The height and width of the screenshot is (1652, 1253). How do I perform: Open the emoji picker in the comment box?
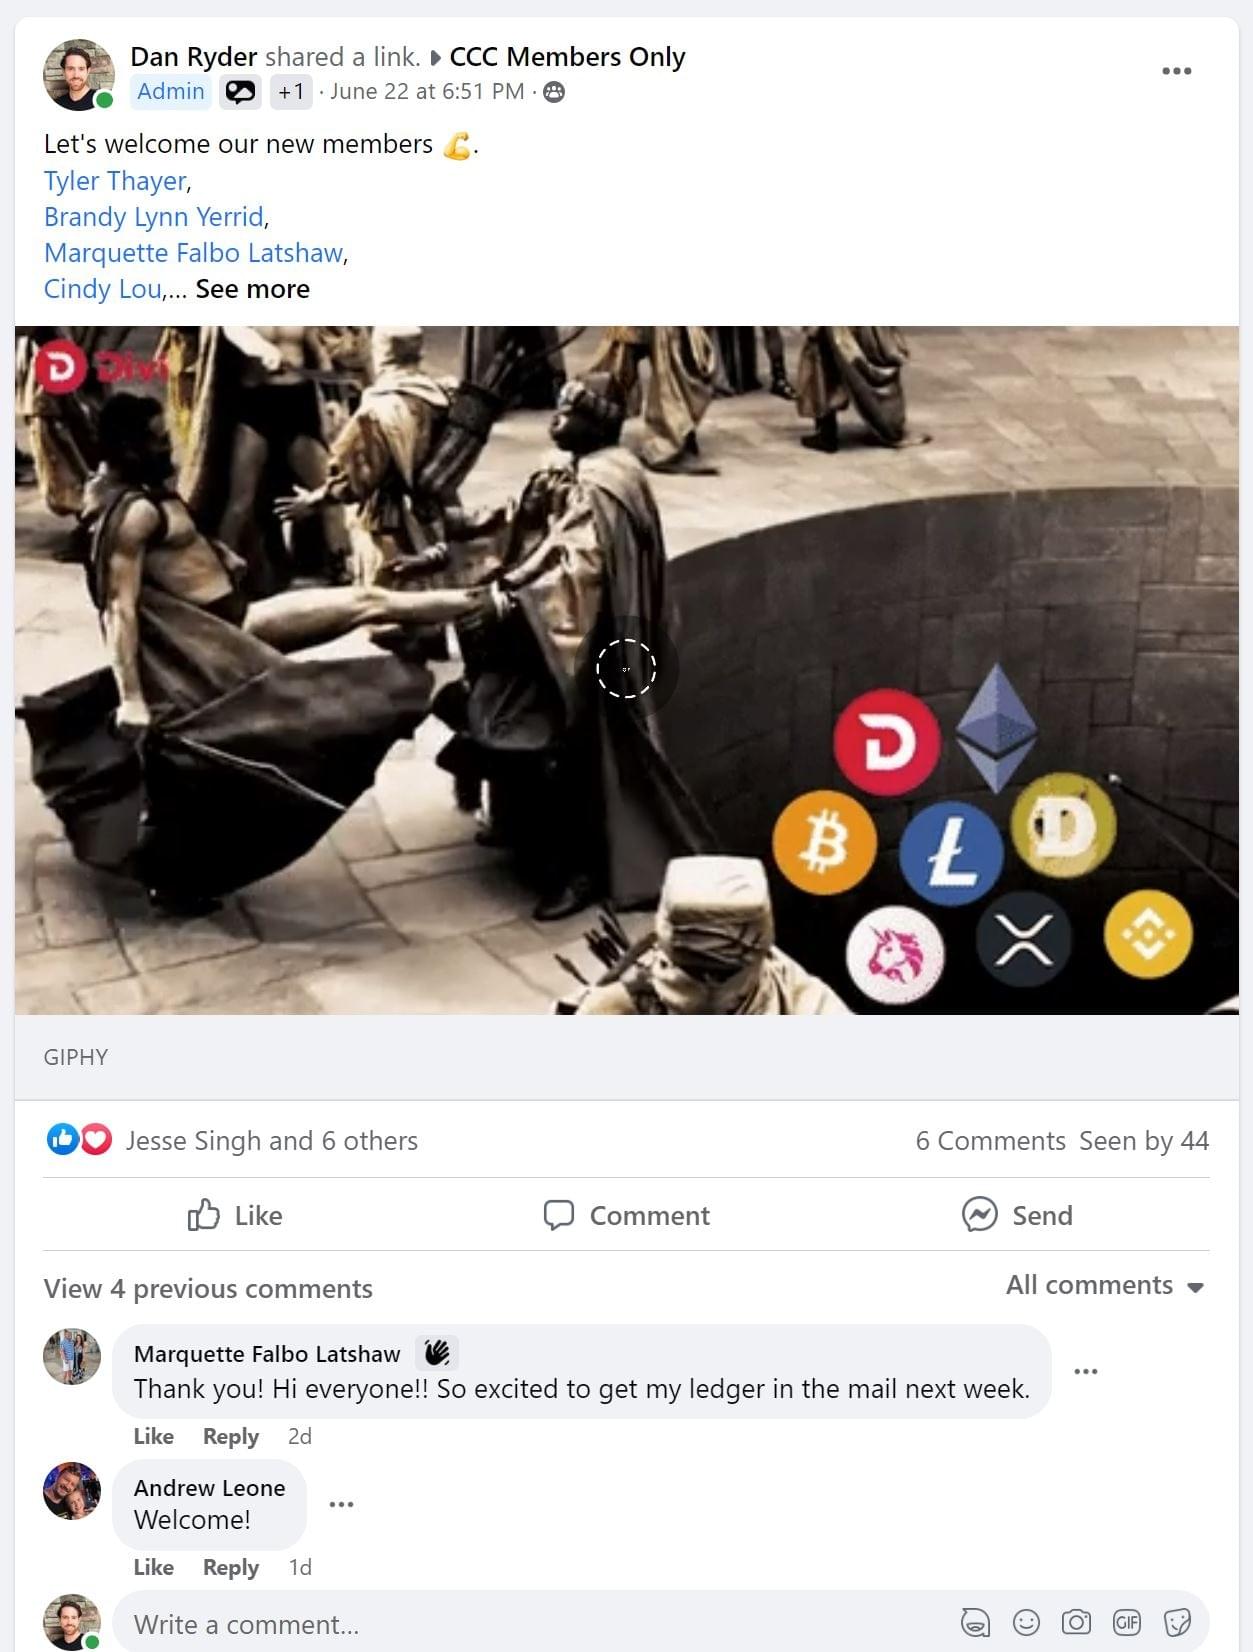pyautogui.click(x=1026, y=1622)
